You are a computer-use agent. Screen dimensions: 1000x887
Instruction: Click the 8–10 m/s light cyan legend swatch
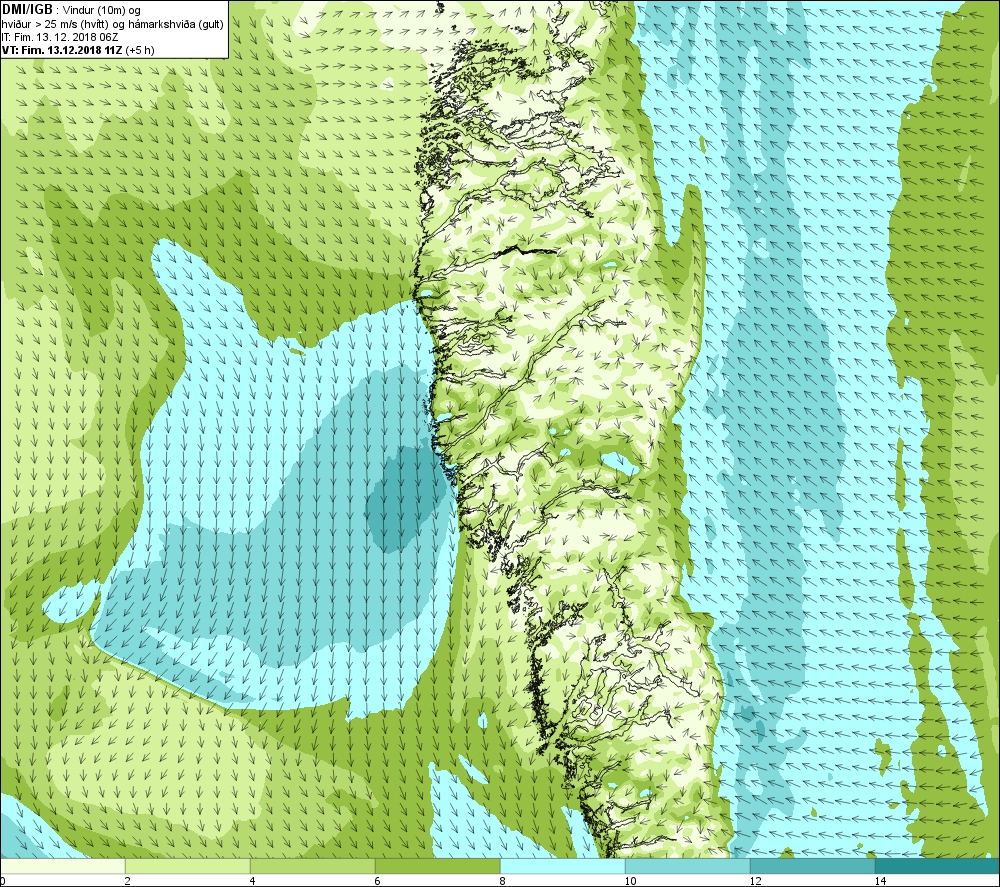coord(562,866)
